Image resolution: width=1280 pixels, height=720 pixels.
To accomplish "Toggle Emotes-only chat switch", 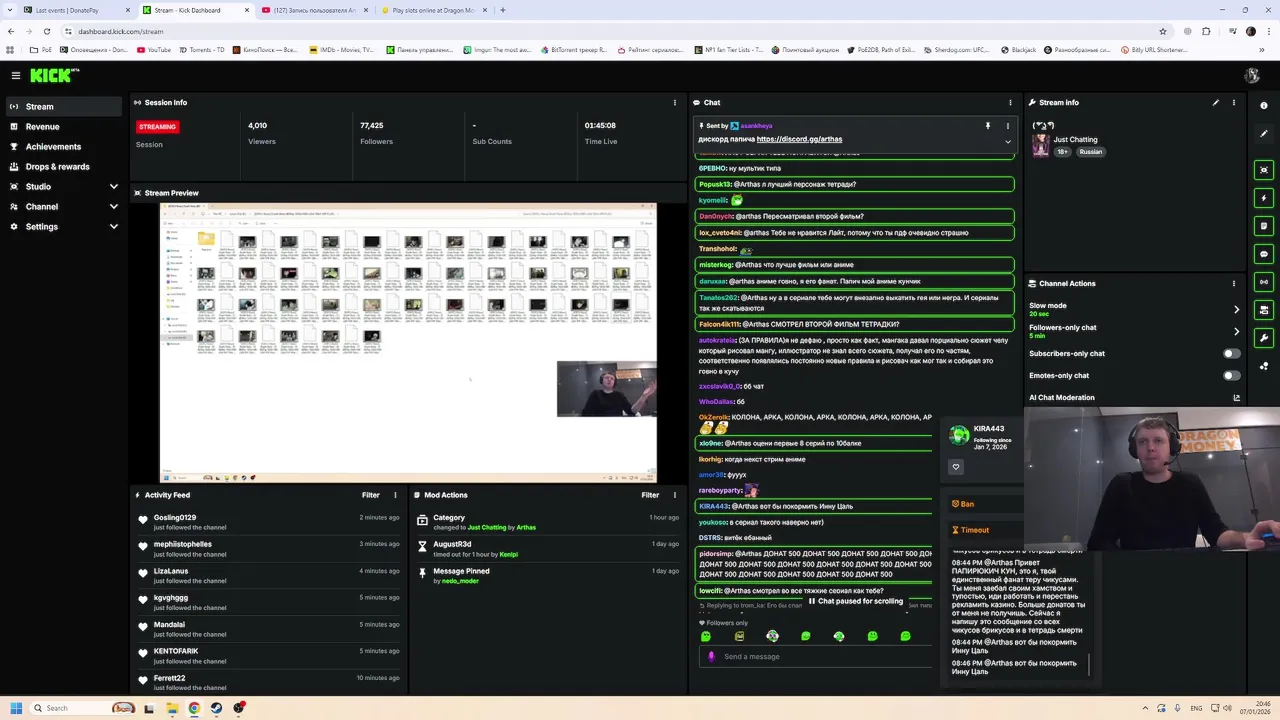I will point(1232,375).
